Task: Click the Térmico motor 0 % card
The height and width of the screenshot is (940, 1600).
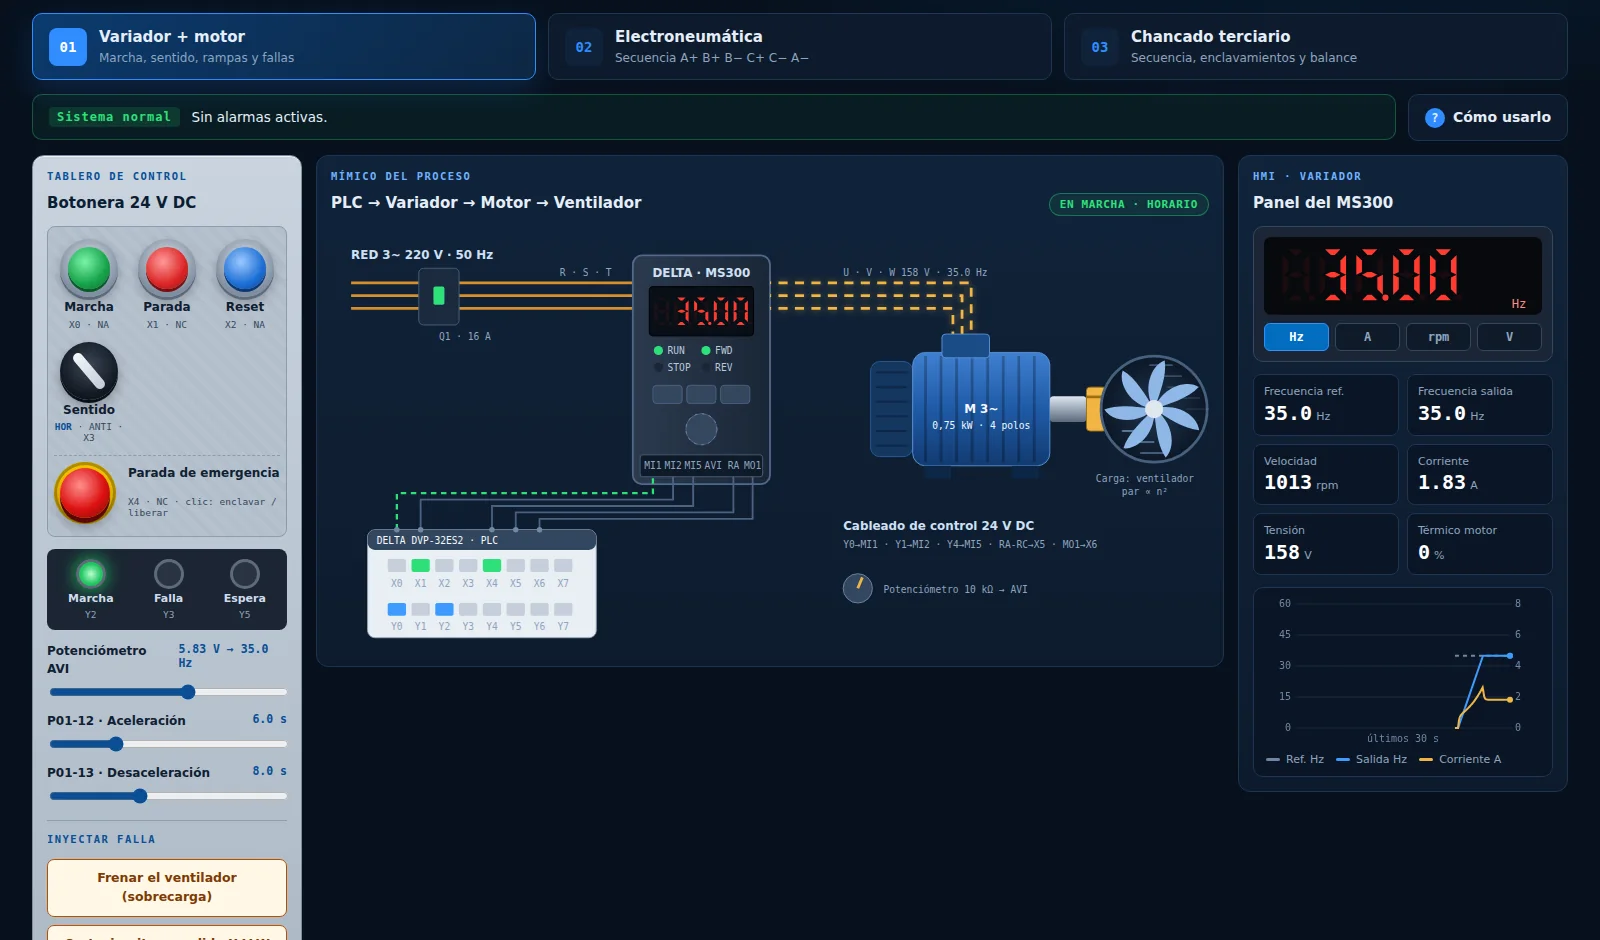Action: [1480, 544]
